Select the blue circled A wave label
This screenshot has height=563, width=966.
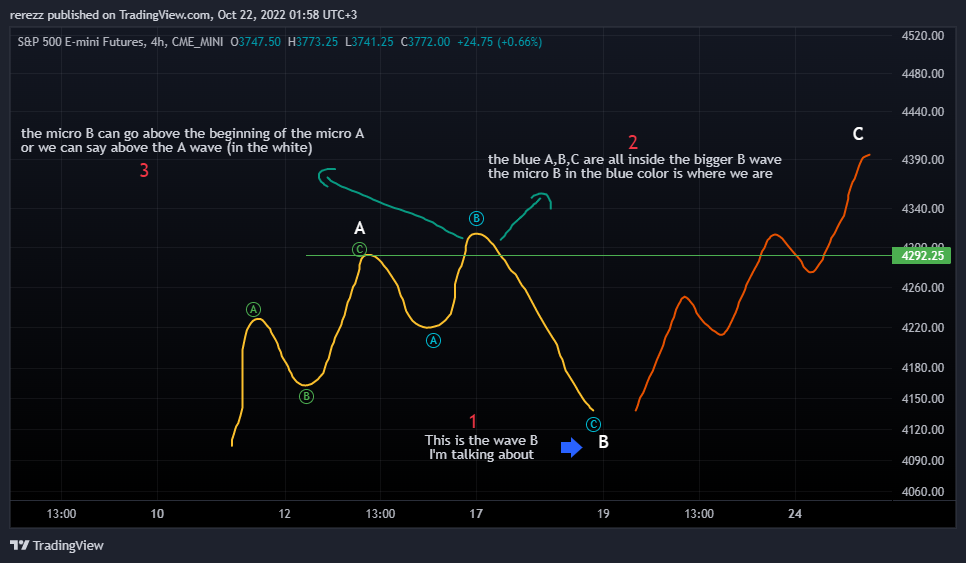tap(433, 340)
